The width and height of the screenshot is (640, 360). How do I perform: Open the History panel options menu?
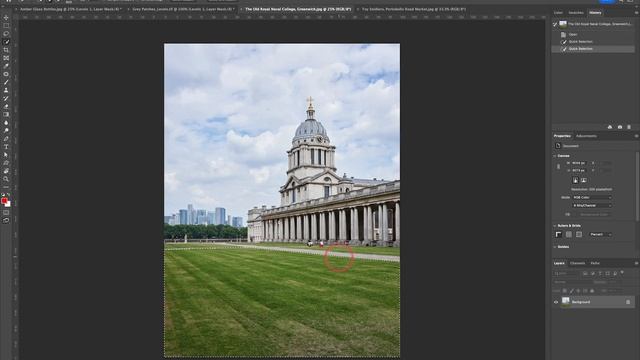pyautogui.click(x=636, y=13)
